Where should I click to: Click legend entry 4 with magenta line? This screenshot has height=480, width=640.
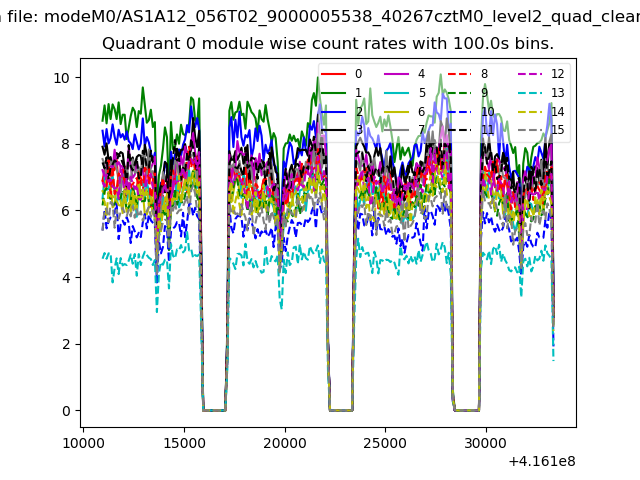click(405, 74)
